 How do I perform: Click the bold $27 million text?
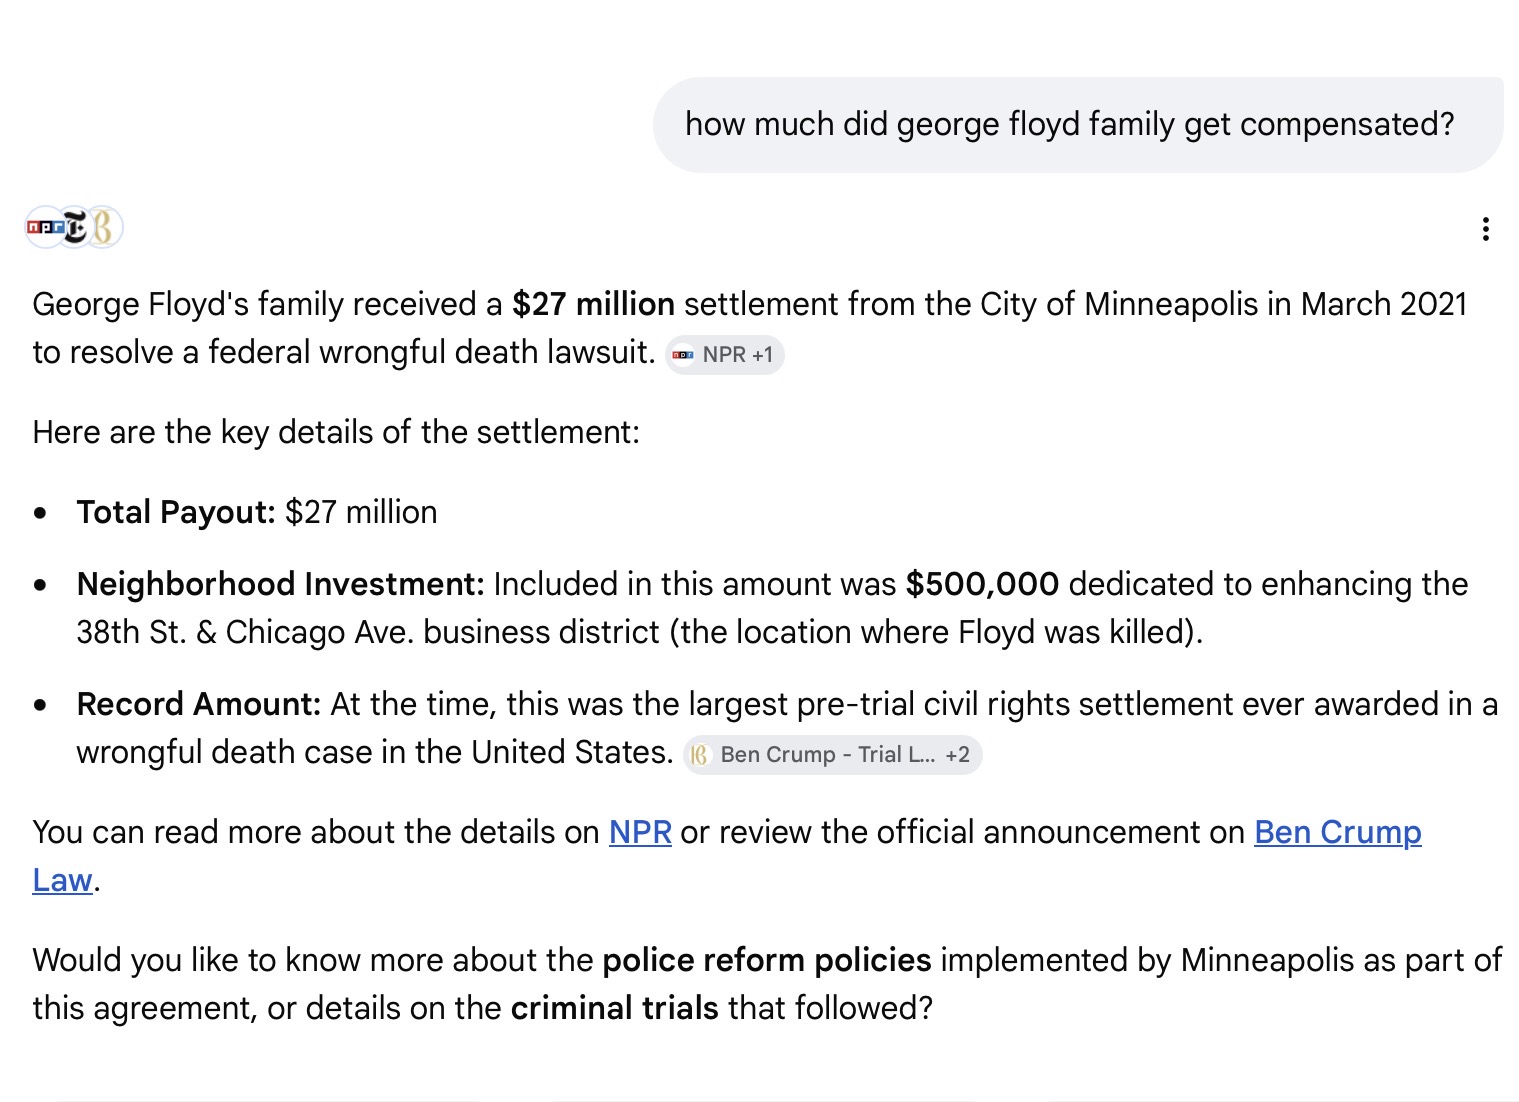[593, 304]
